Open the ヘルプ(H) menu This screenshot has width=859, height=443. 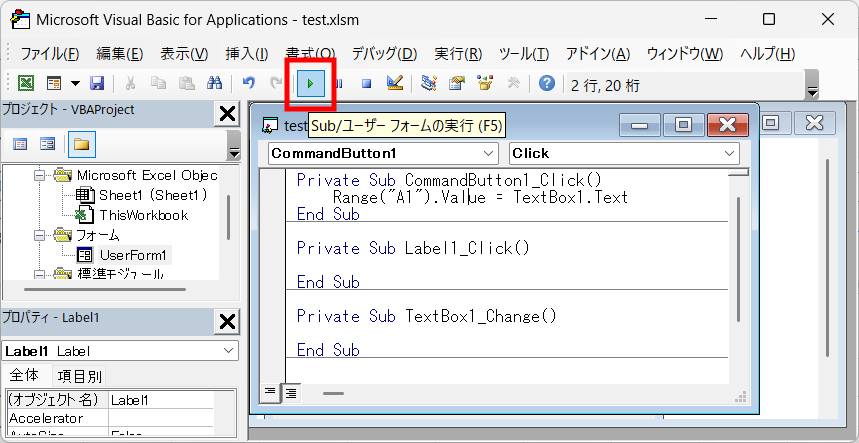(x=768, y=54)
